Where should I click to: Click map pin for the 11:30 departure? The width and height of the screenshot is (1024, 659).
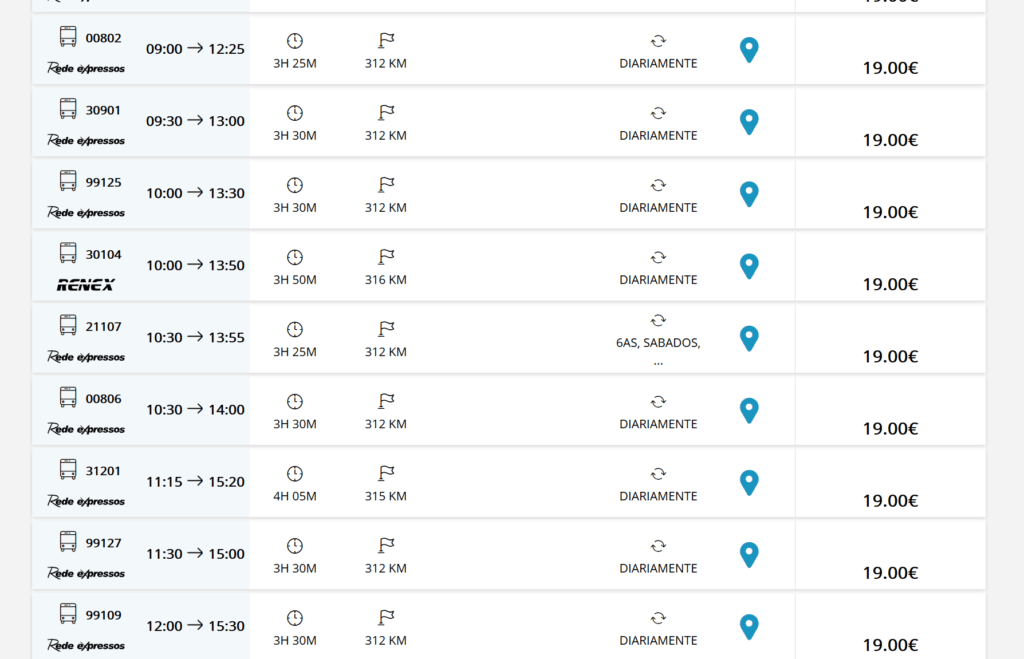pyautogui.click(x=749, y=555)
